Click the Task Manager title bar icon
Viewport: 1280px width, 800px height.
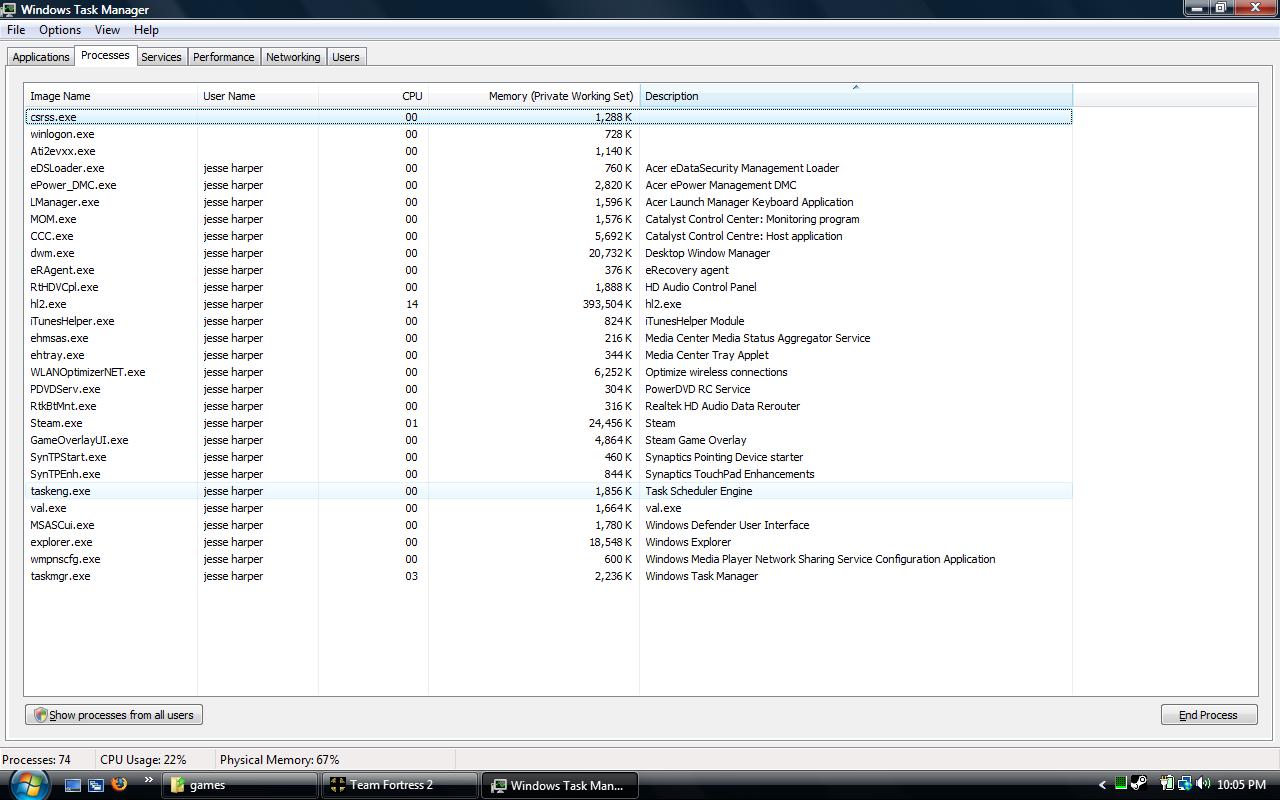[8, 9]
